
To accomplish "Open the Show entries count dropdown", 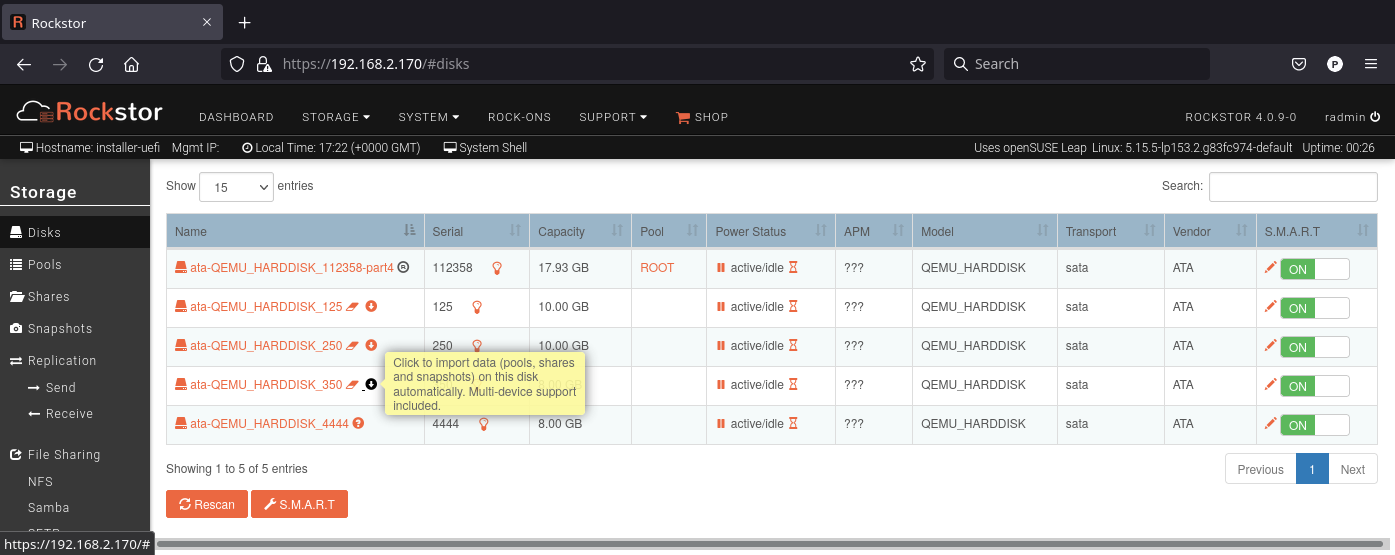I will point(236,187).
